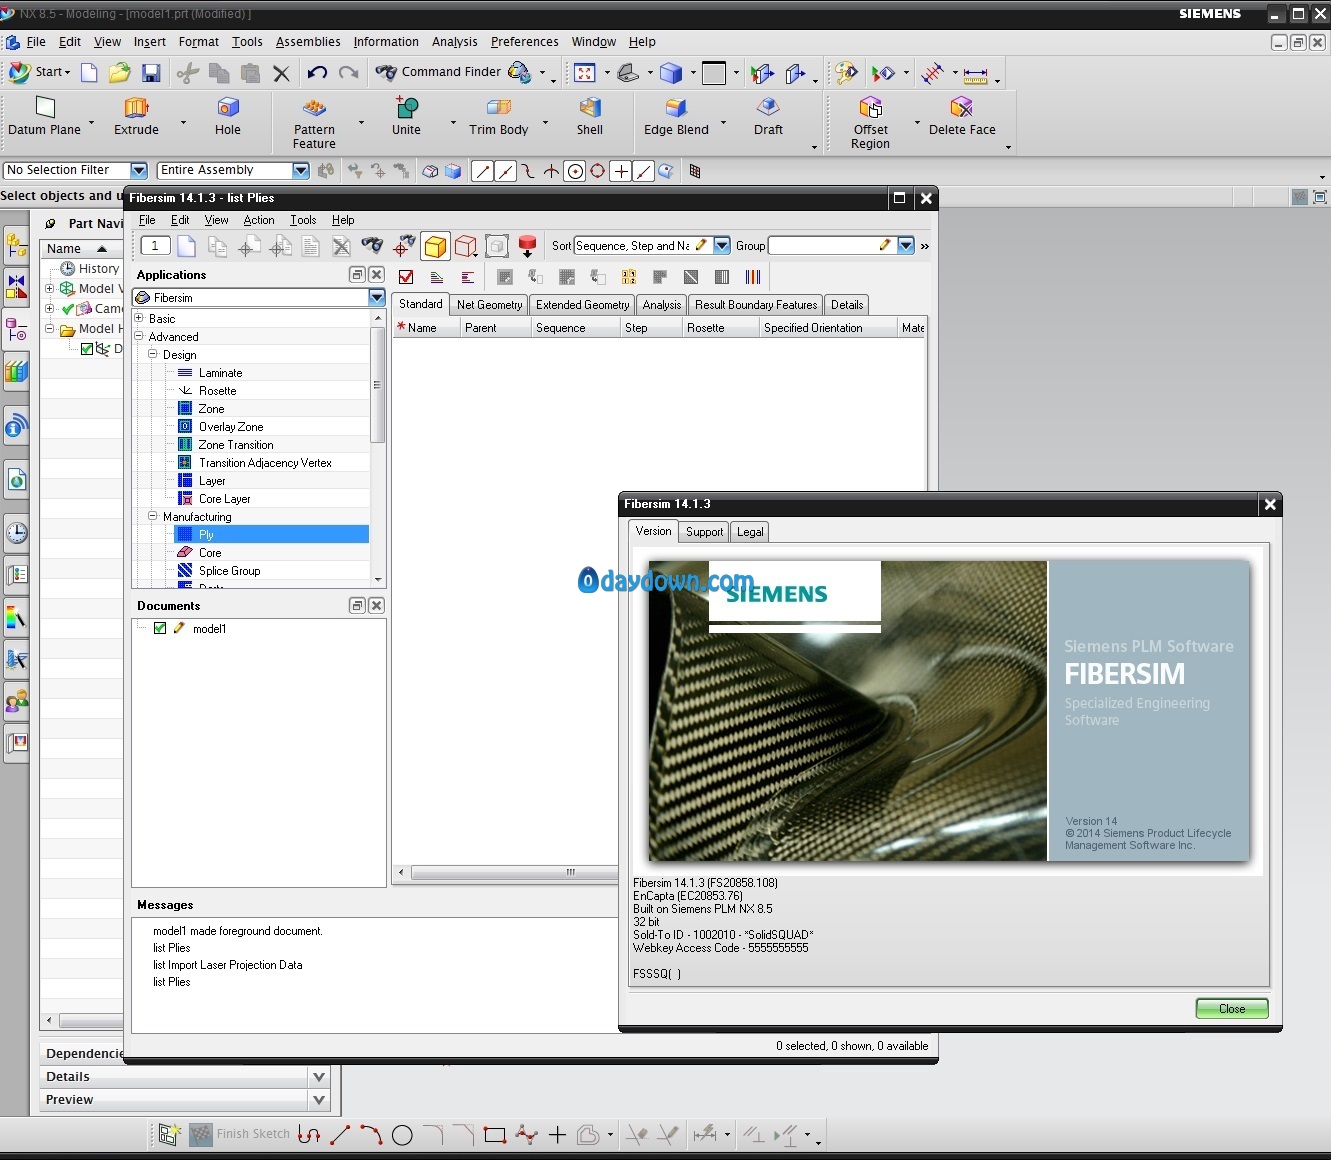
Task: Select the Unite boolean tool
Action: [406, 116]
